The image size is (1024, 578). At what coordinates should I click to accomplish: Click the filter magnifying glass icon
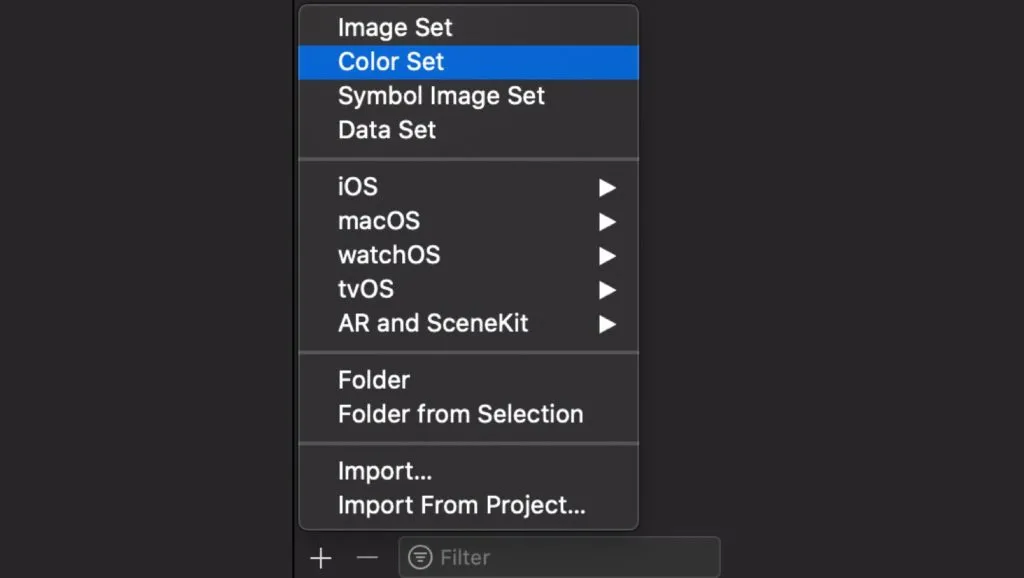point(421,557)
